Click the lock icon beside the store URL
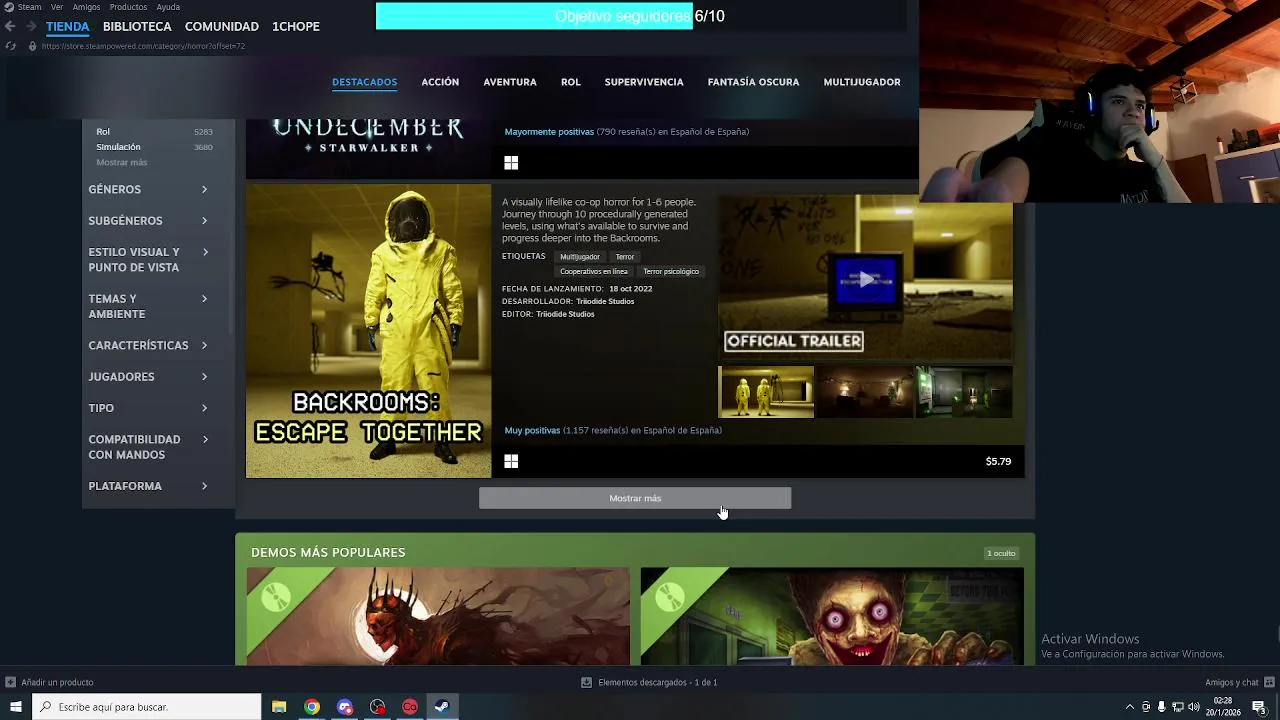The height and width of the screenshot is (720, 1280). click(32, 46)
